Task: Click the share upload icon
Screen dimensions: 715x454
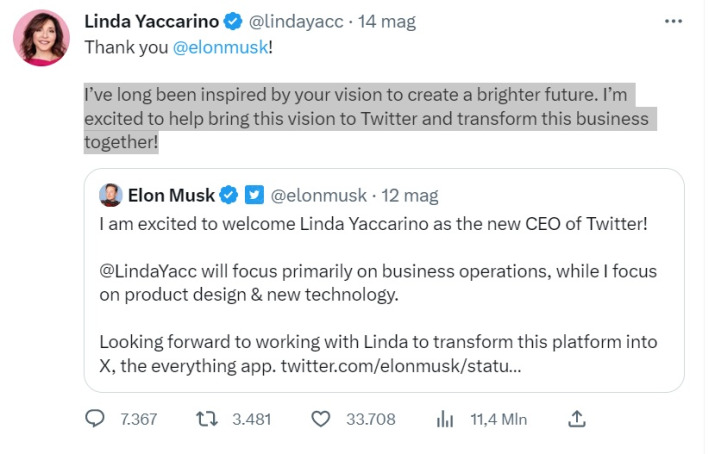Action: [x=577, y=419]
